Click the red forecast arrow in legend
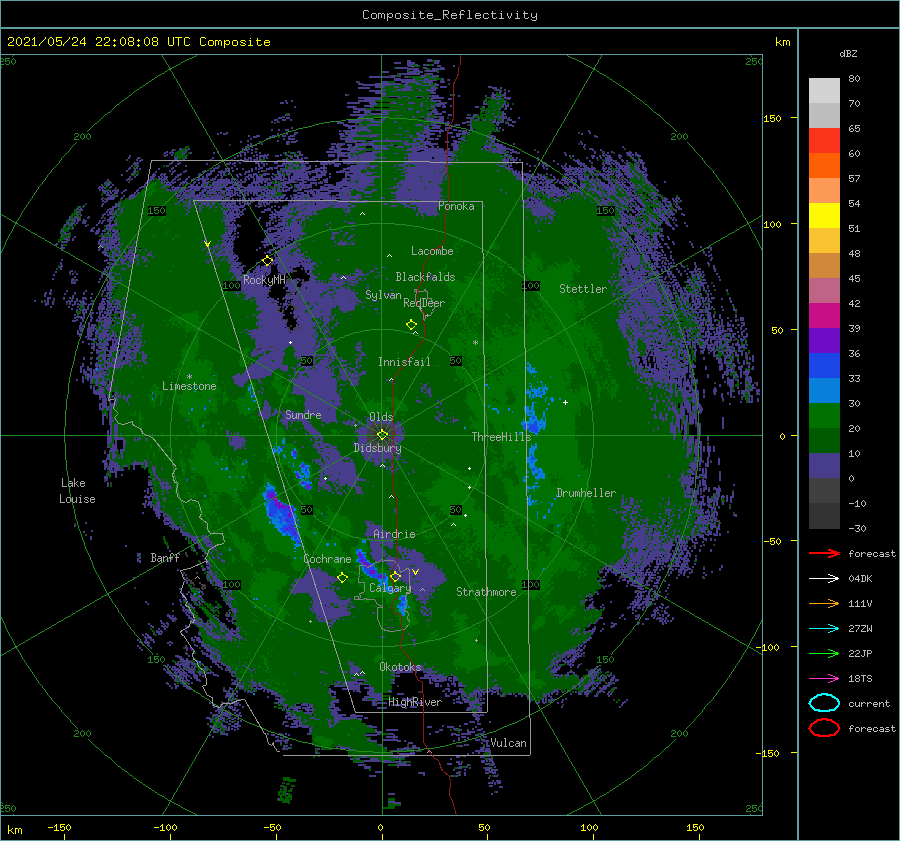 coord(824,553)
